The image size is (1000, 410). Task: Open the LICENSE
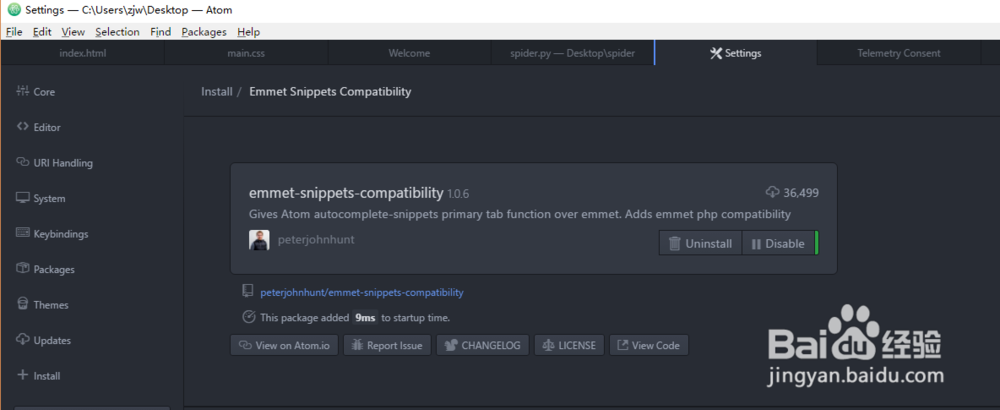pos(569,346)
